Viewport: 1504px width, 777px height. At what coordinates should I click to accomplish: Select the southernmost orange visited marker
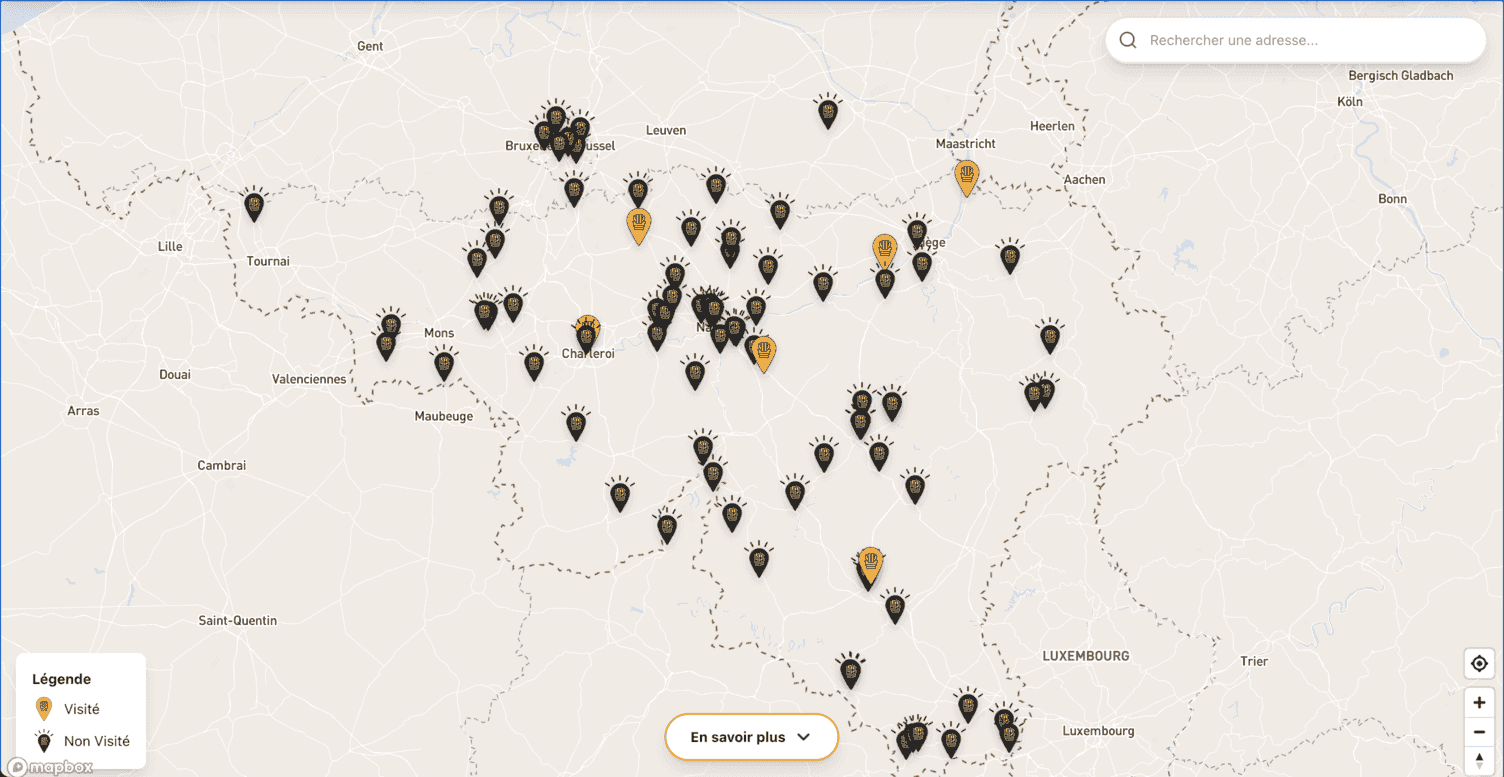(x=871, y=565)
